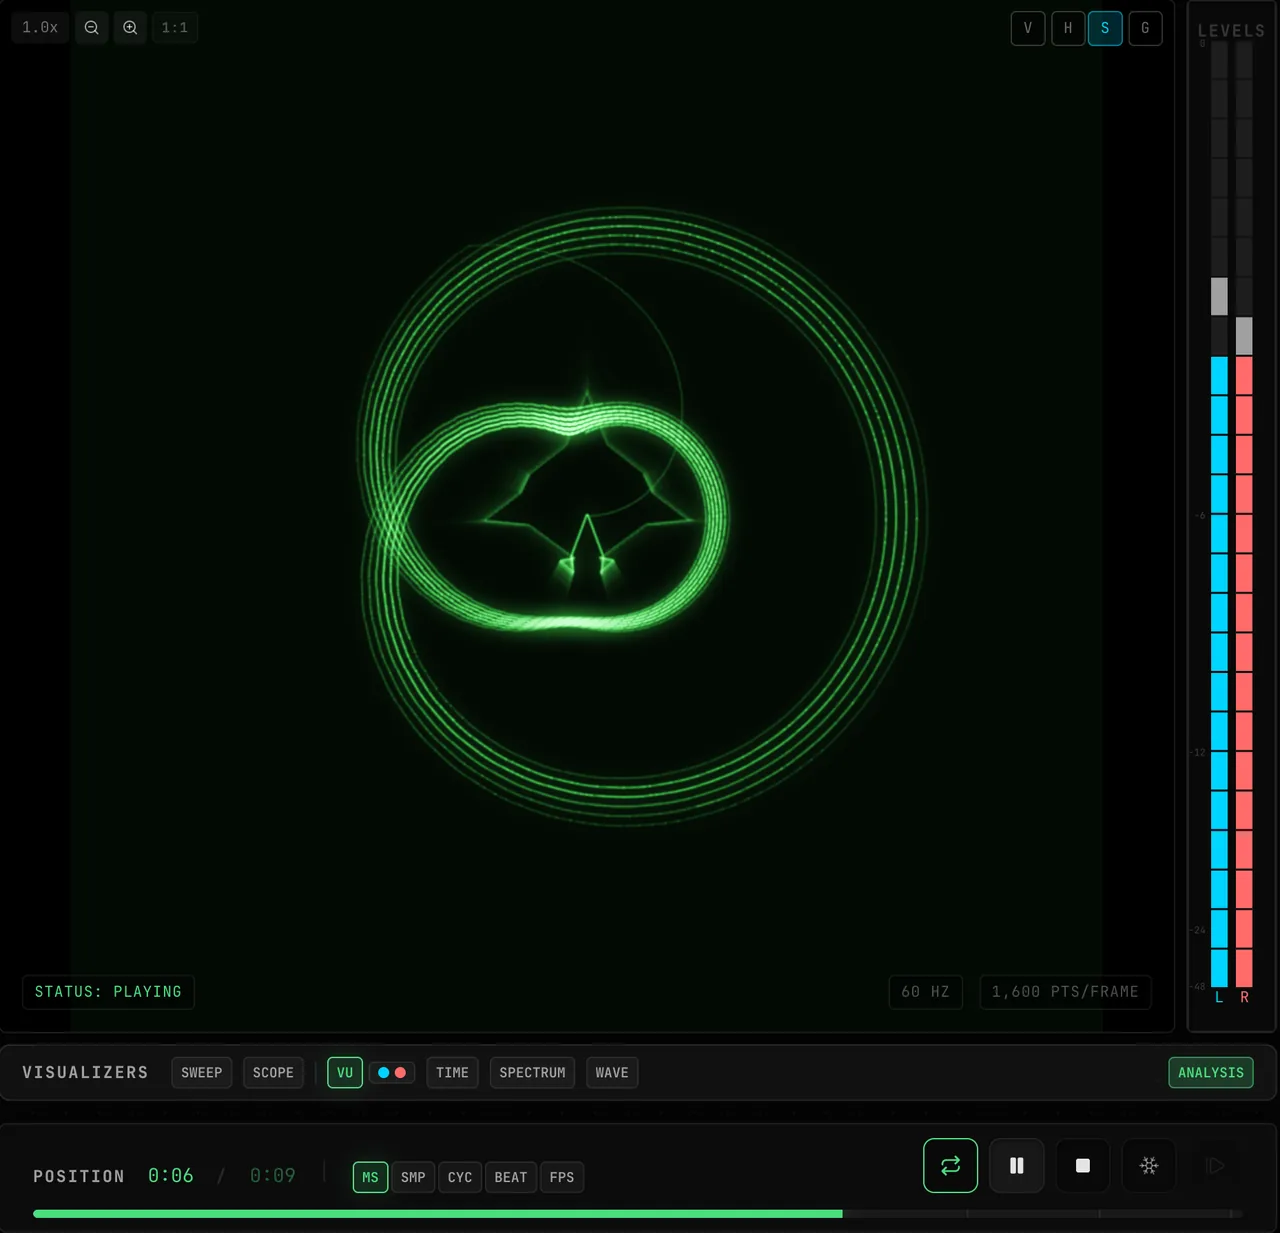Image resolution: width=1280 pixels, height=1233 pixels.
Task: Stop playback with the square icon
Action: pos(1083,1165)
